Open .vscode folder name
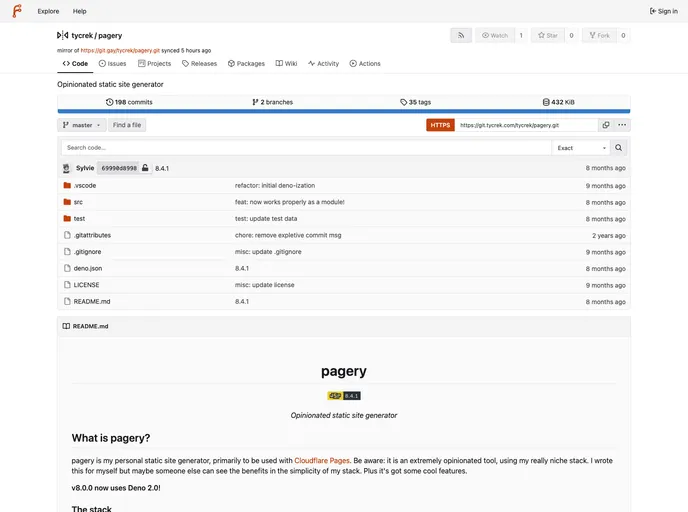Image resolution: width=688 pixels, height=512 pixels. (x=85, y=186)
